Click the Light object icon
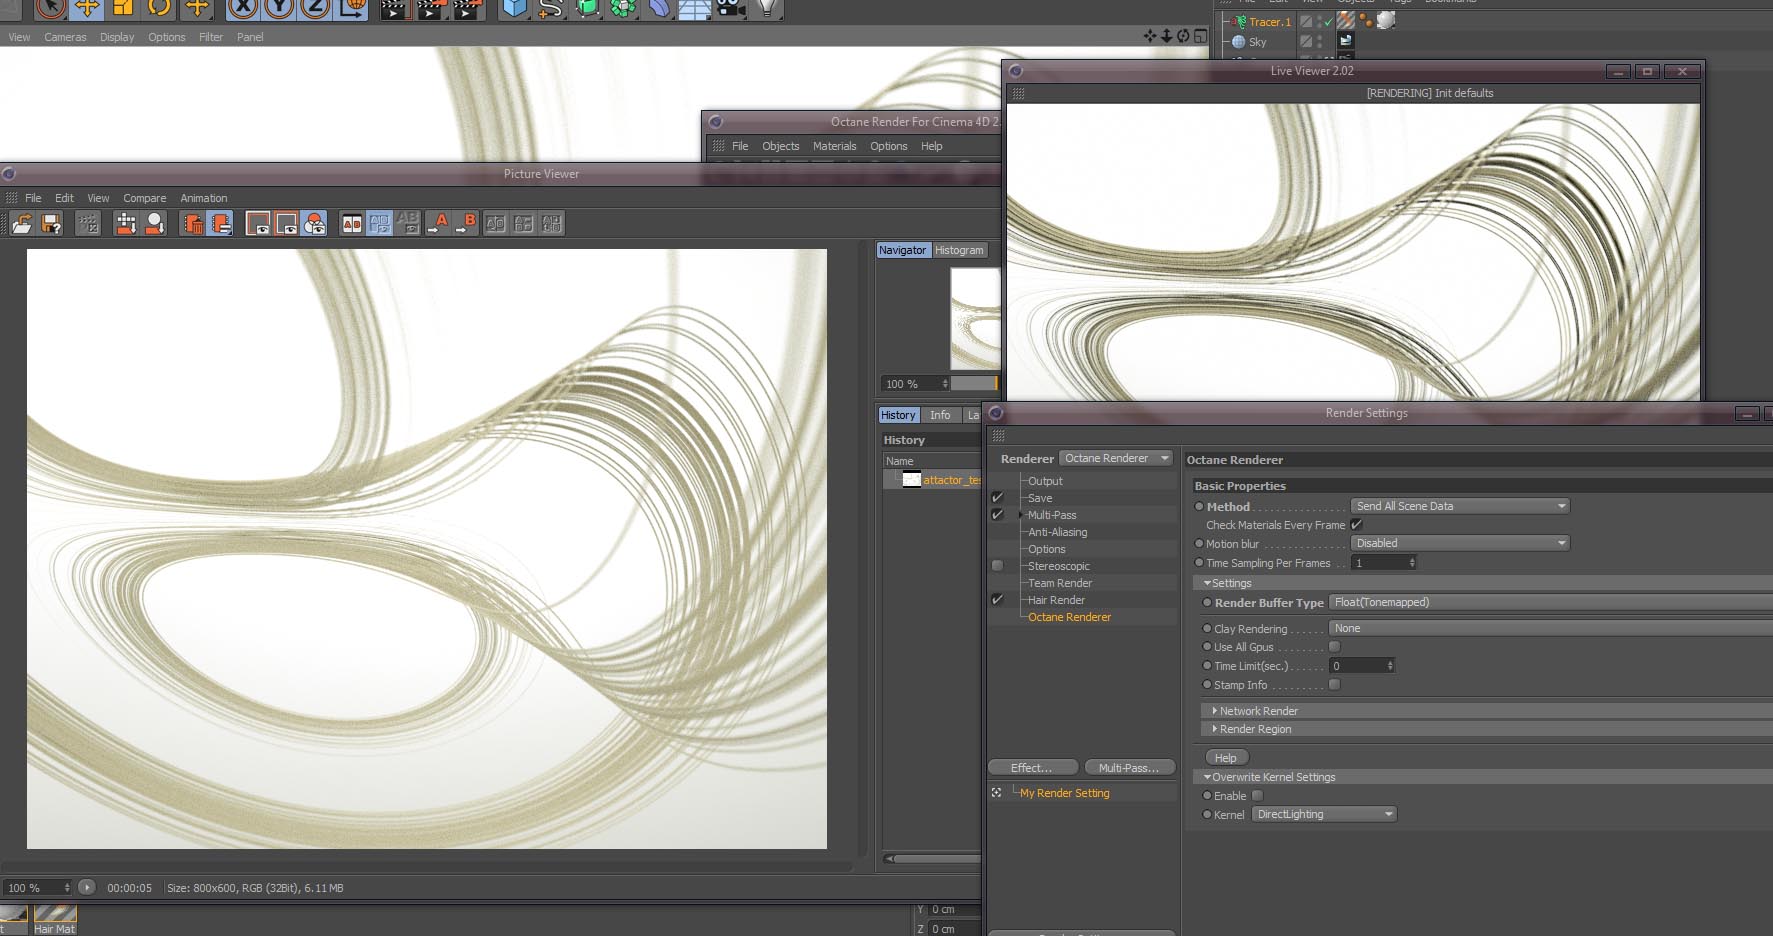This screenshot has width=1773, height=936. tap(766, 8)
